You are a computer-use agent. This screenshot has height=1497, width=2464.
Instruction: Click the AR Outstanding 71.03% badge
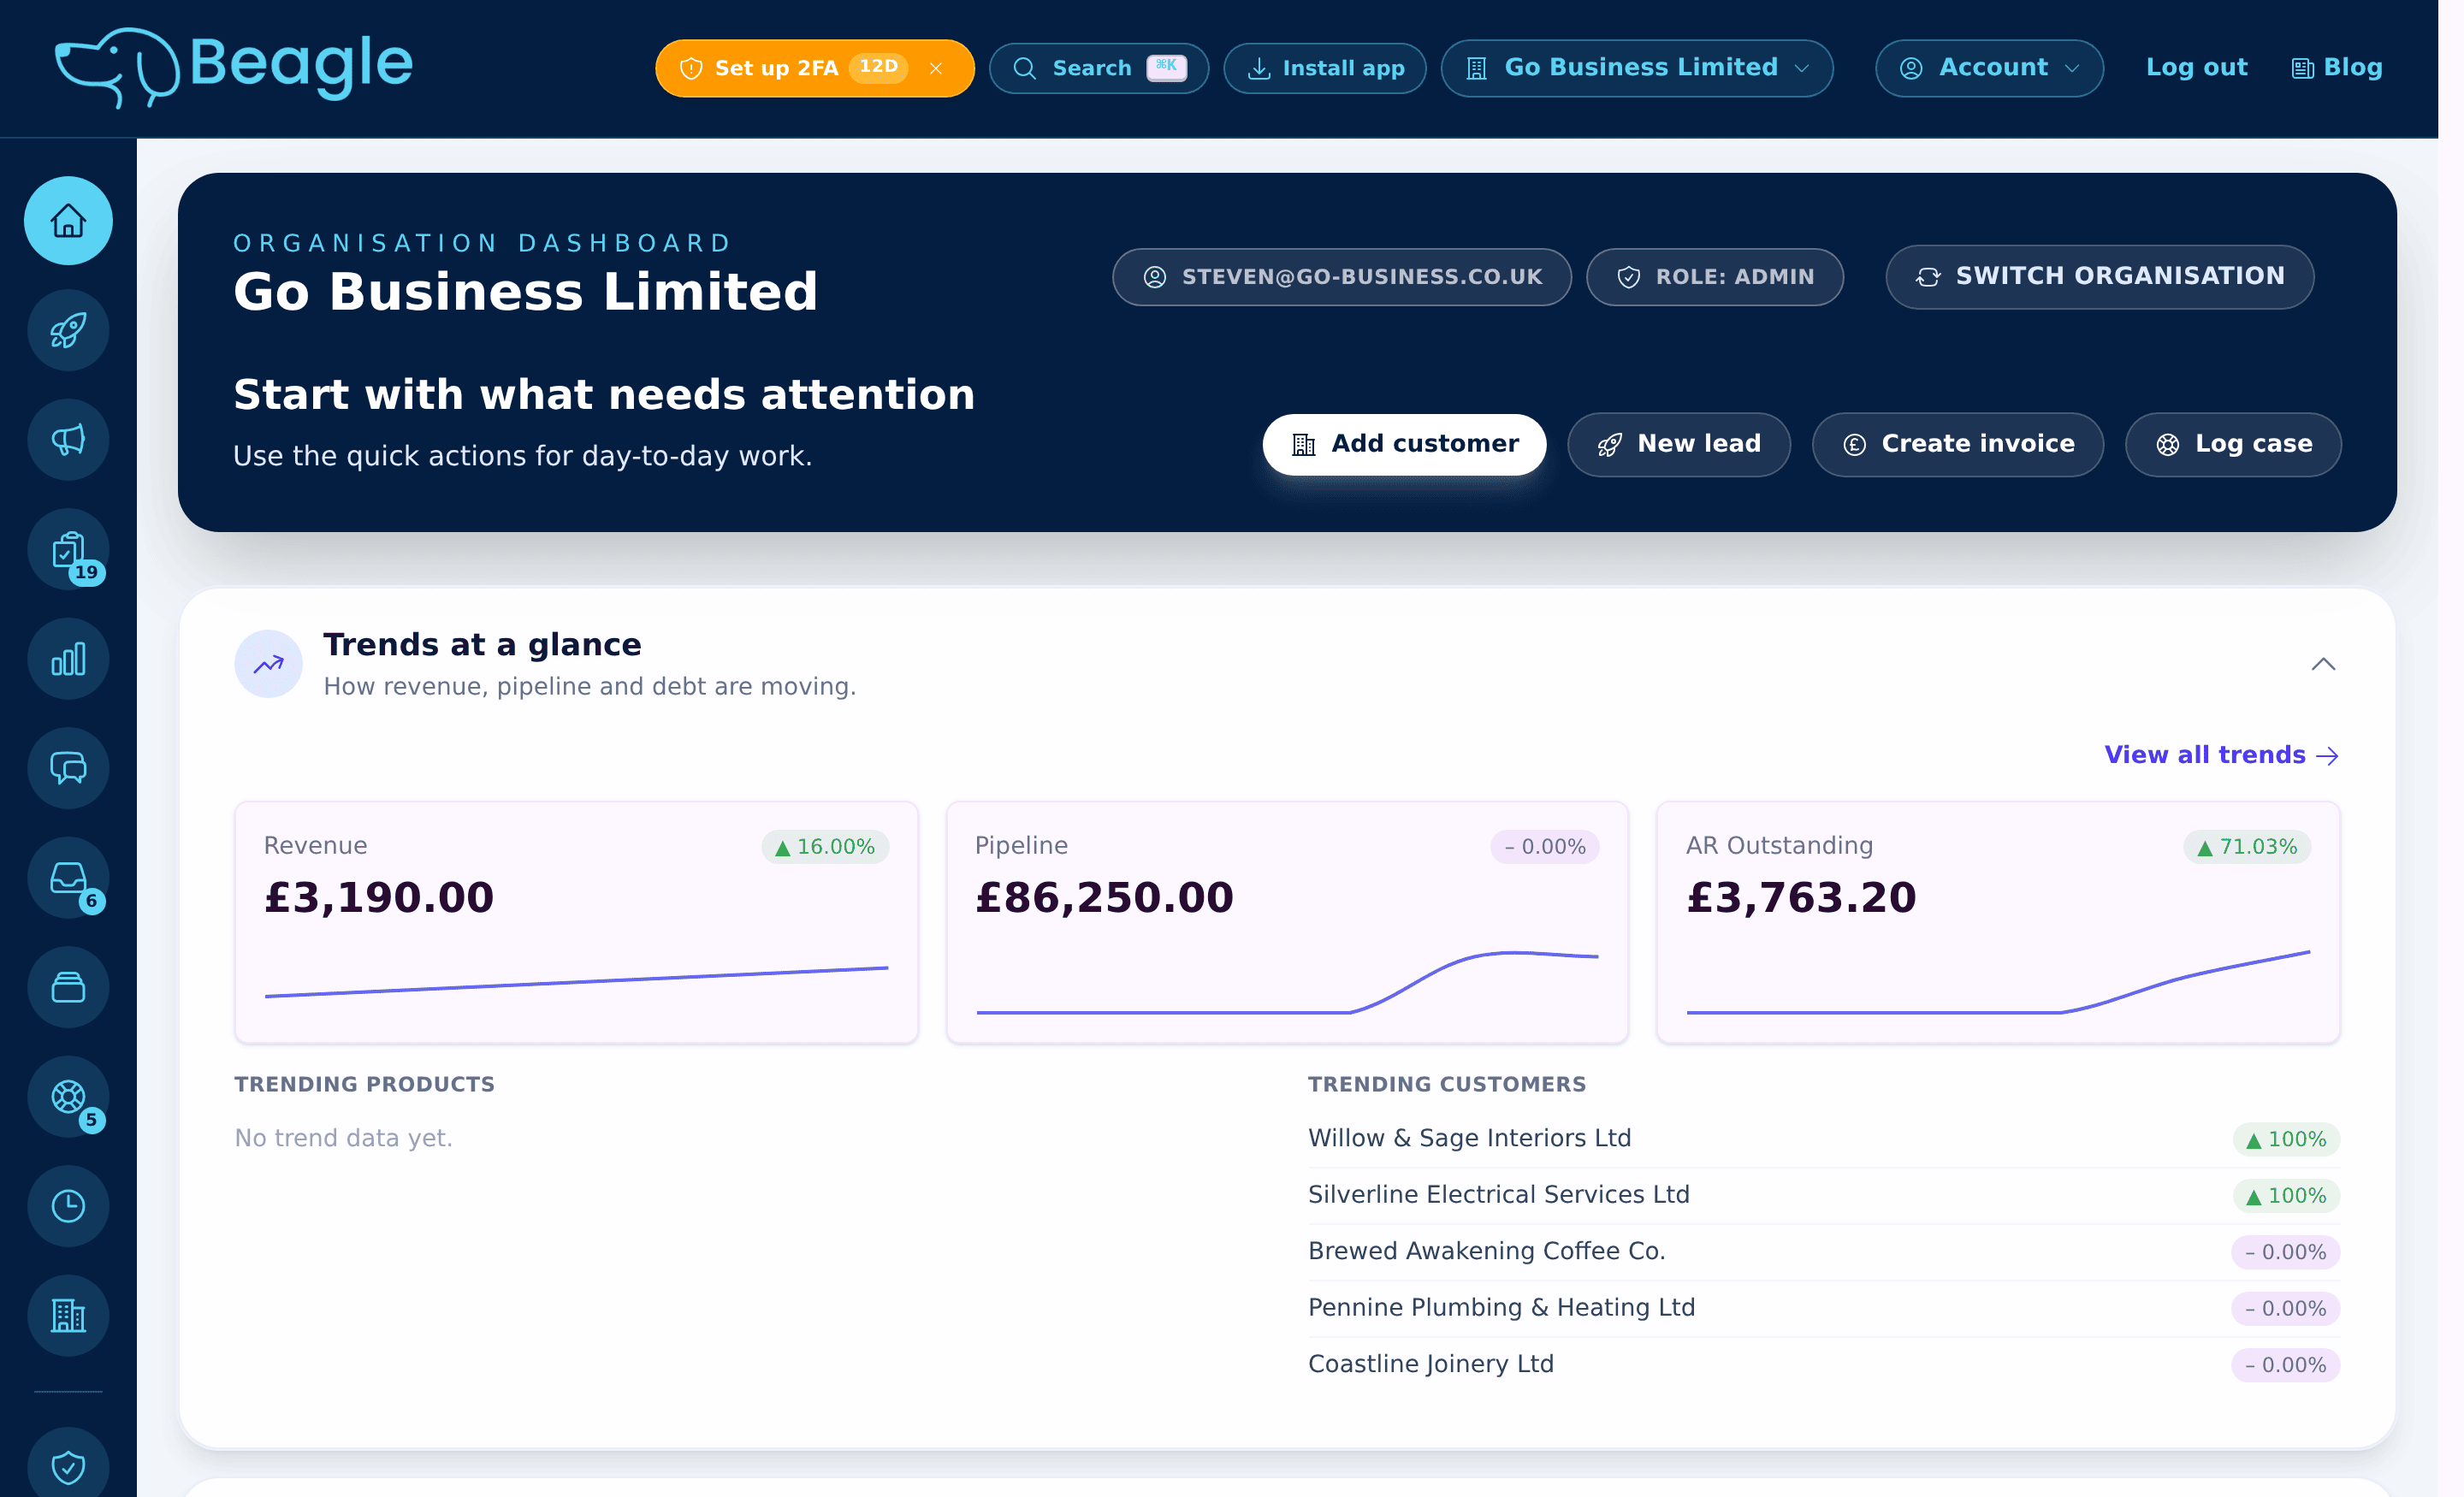2247,847
